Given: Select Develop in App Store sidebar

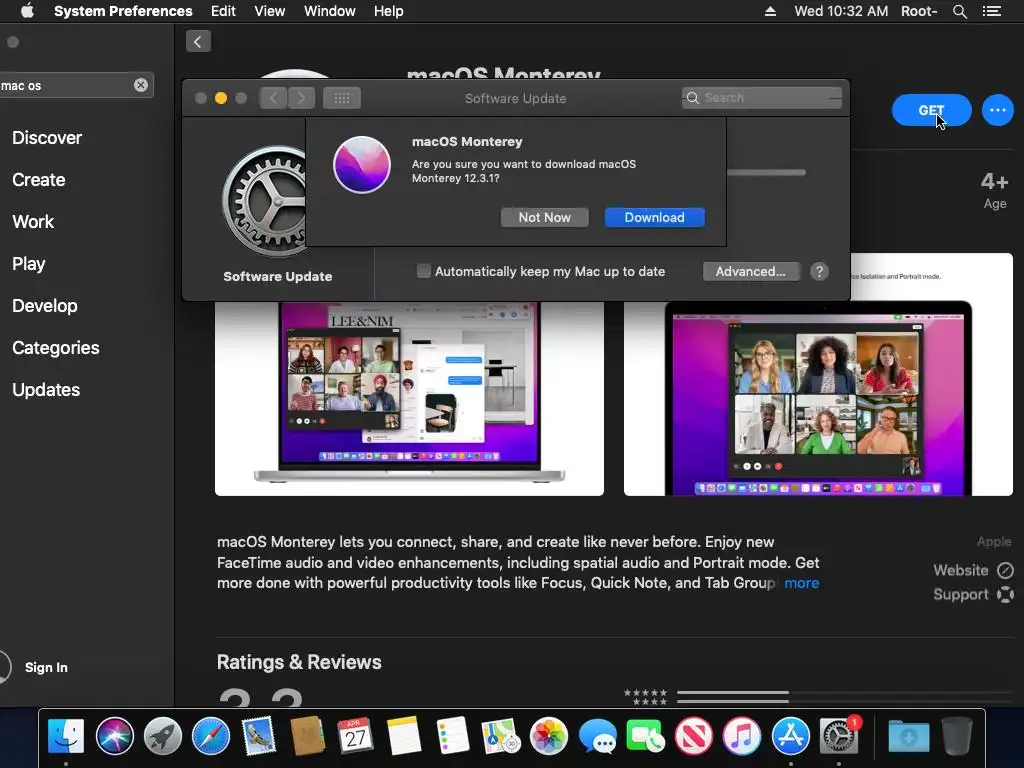Looking at the screenshot, I should (x=44, y=306).
